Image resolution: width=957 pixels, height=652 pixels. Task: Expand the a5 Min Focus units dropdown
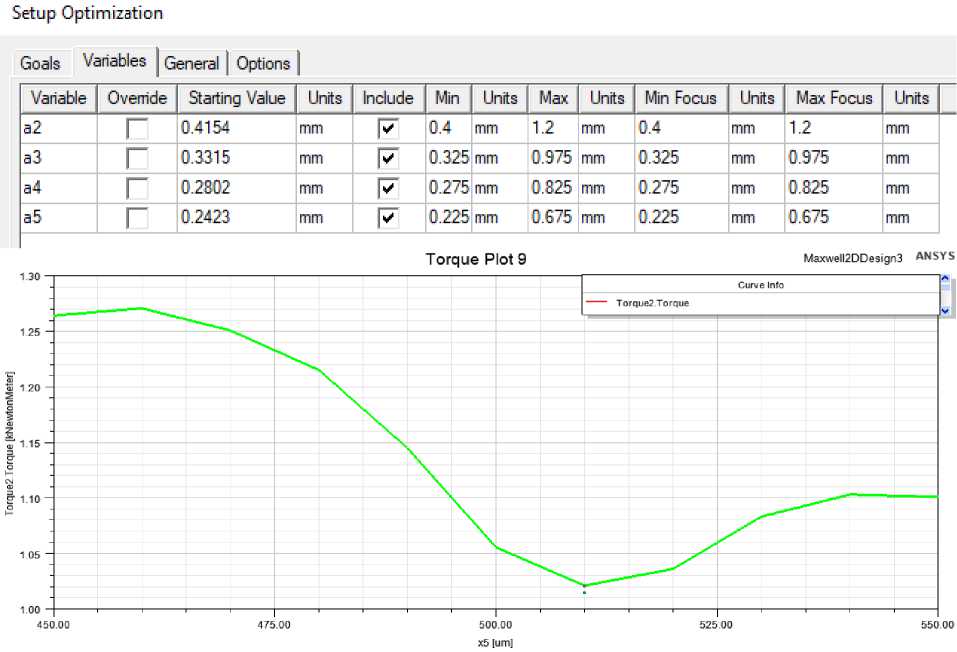point(756,218)
